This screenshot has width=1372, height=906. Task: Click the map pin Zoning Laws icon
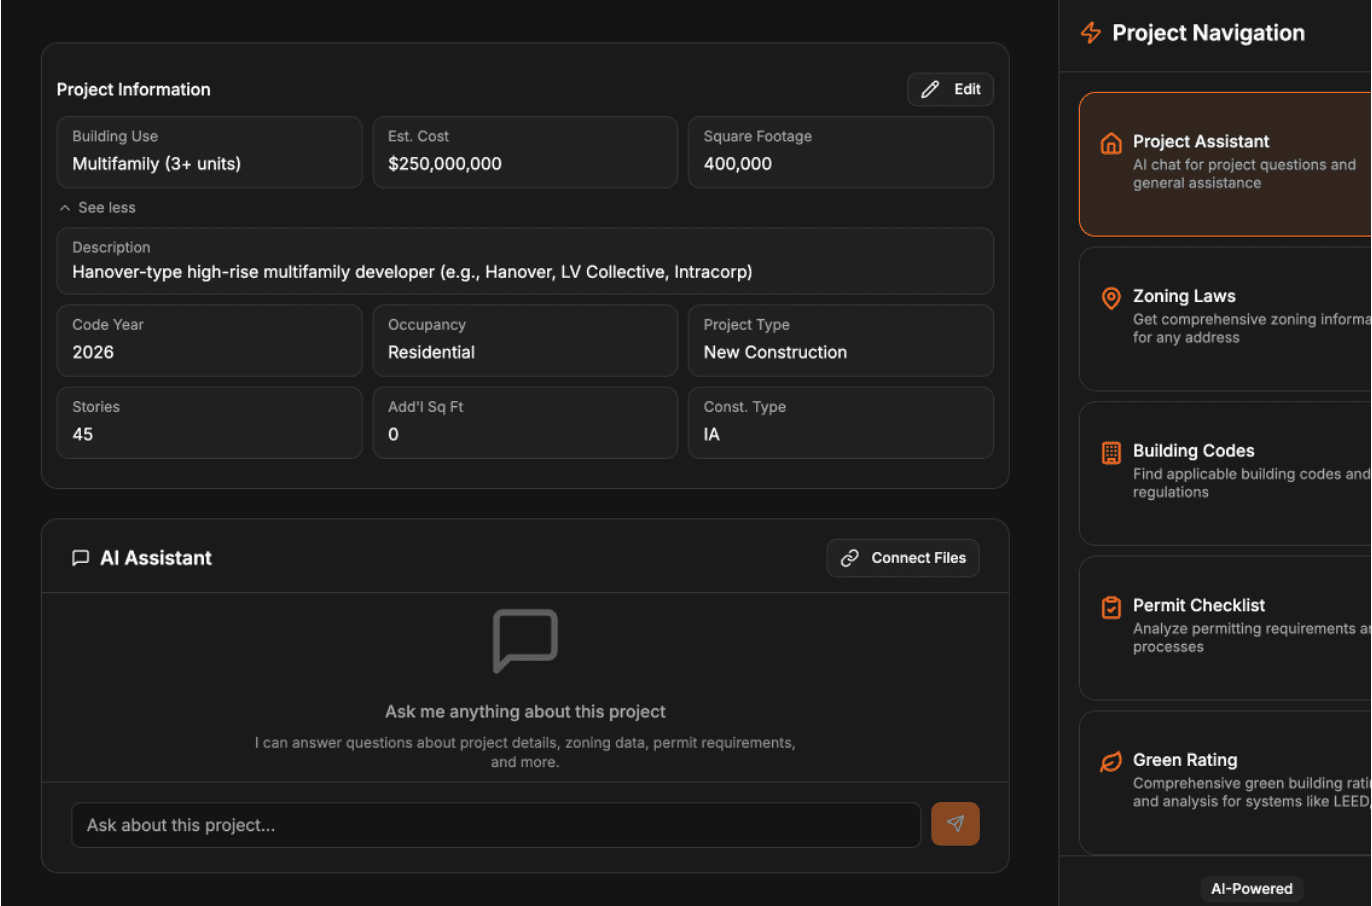[x=1110, y=298]
